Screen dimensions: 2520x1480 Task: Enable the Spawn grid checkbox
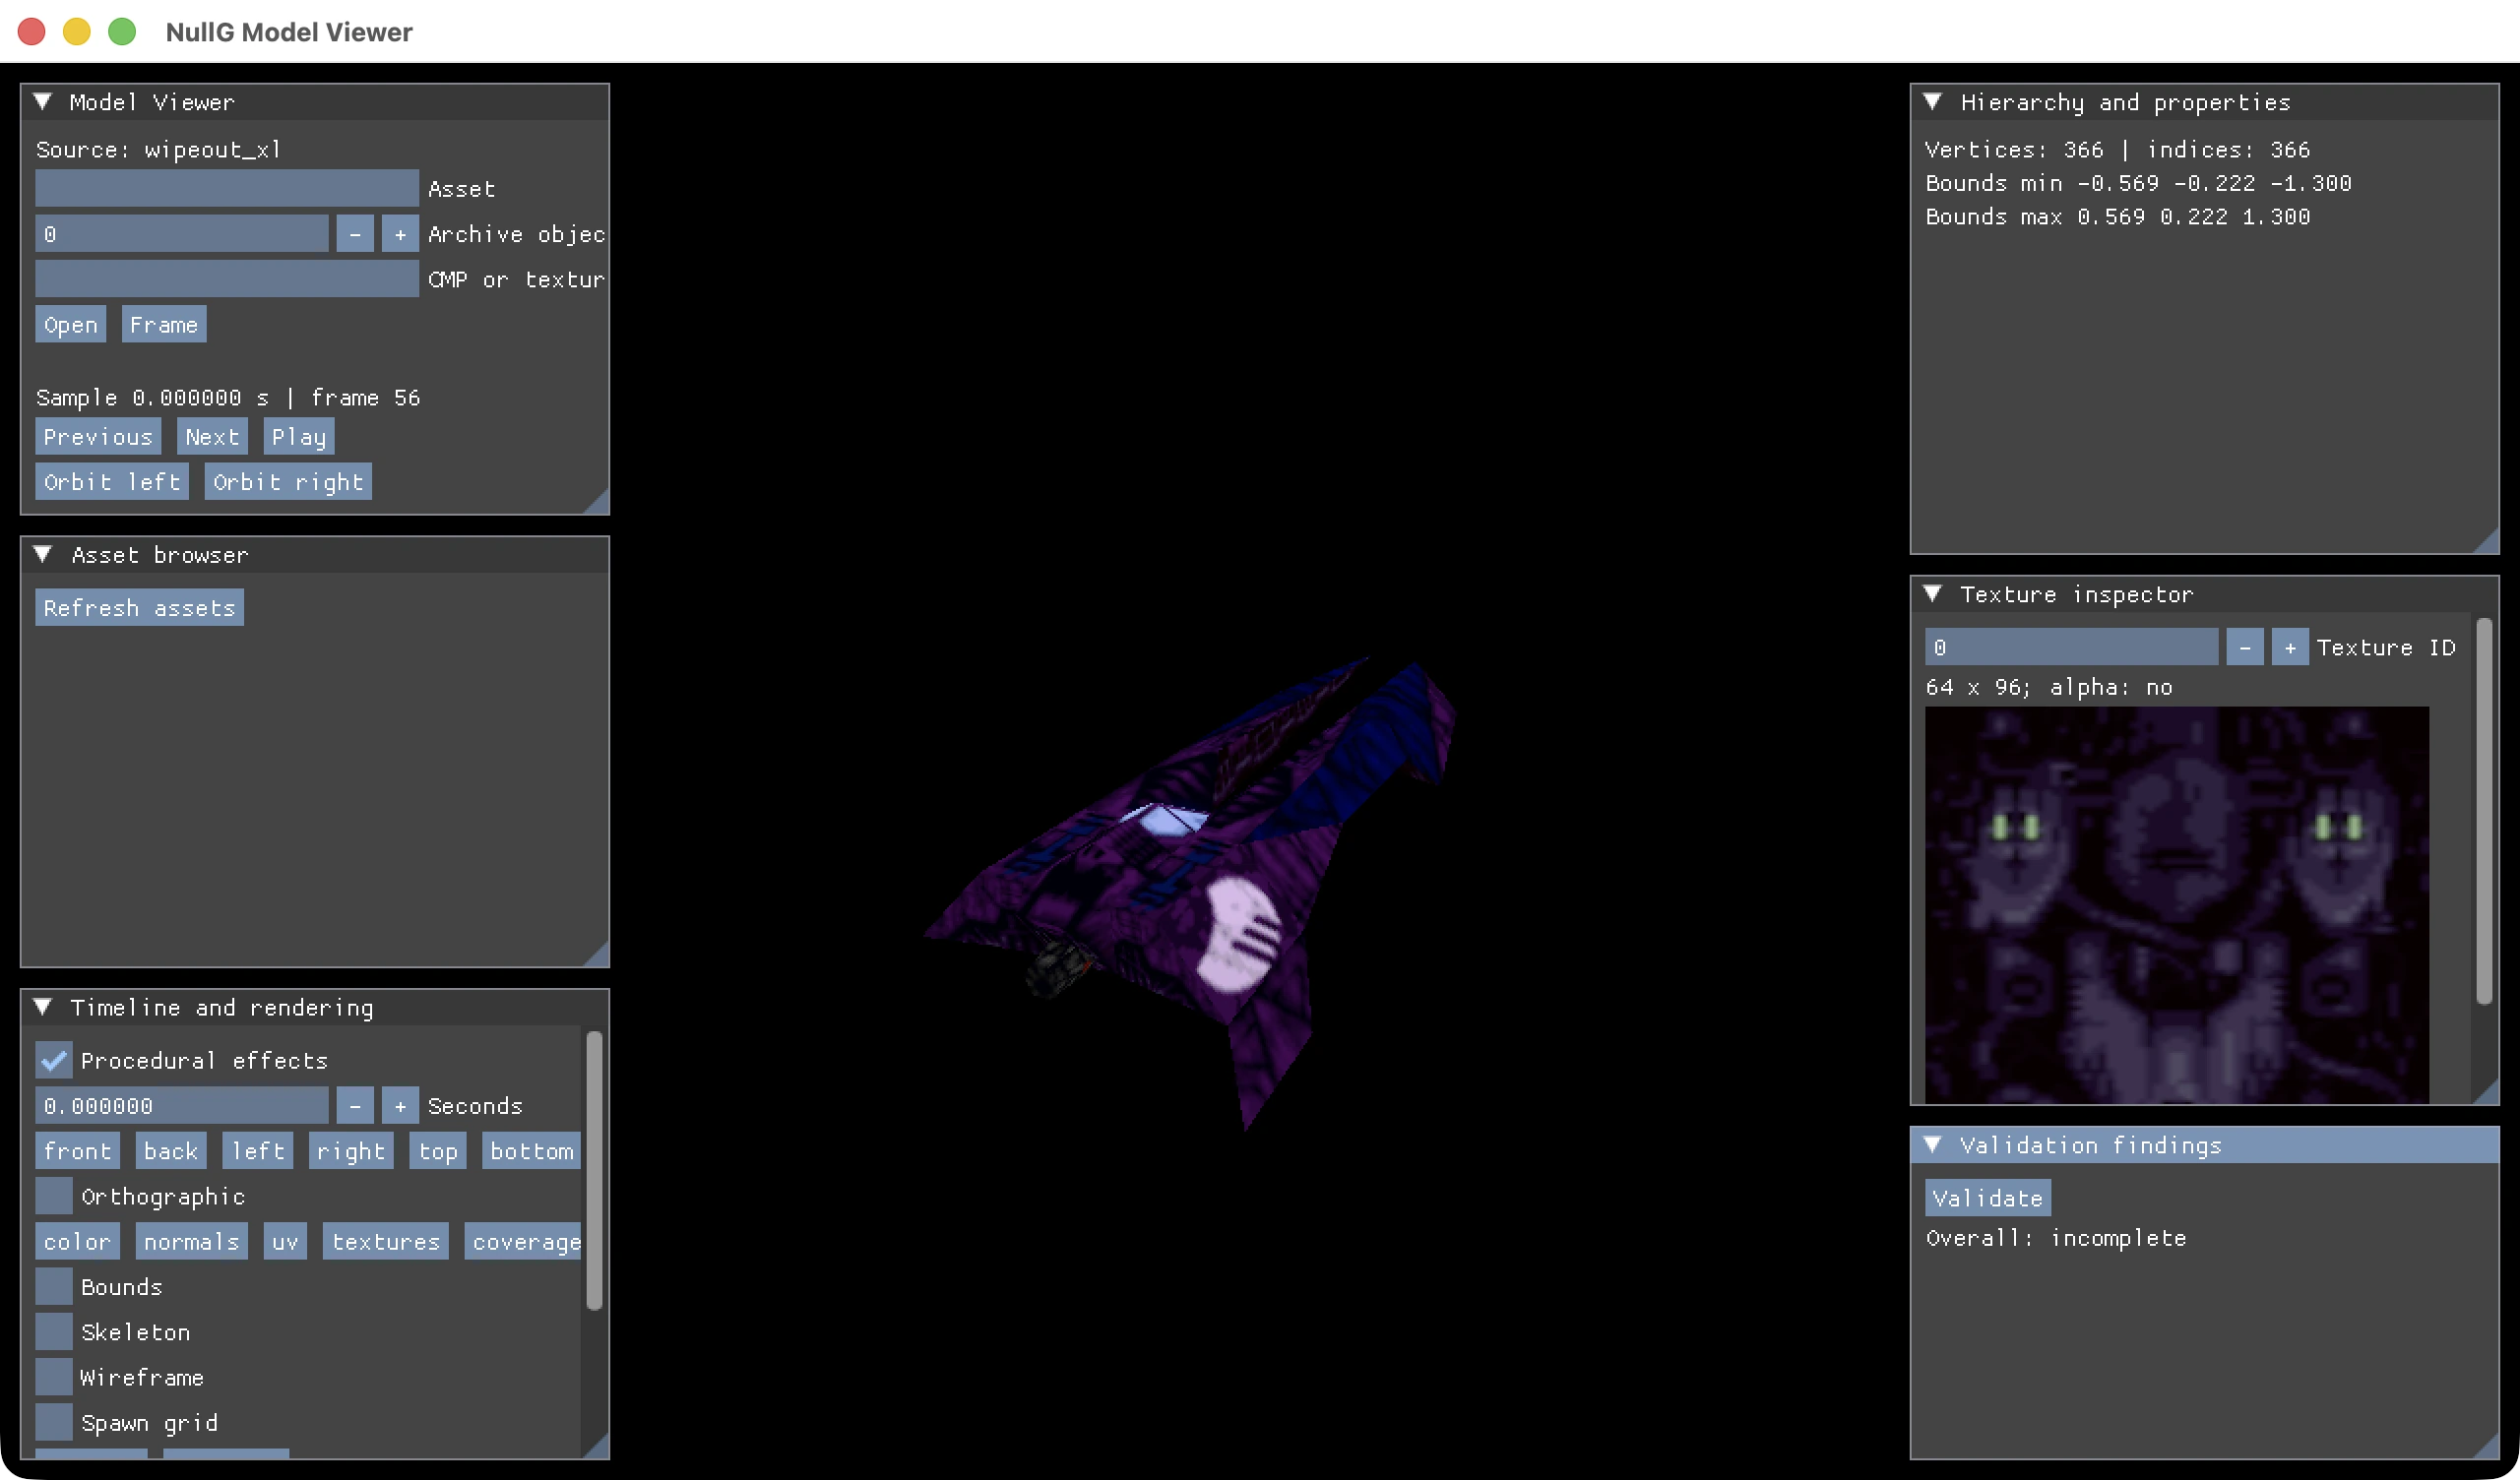tap(54, 1422)
